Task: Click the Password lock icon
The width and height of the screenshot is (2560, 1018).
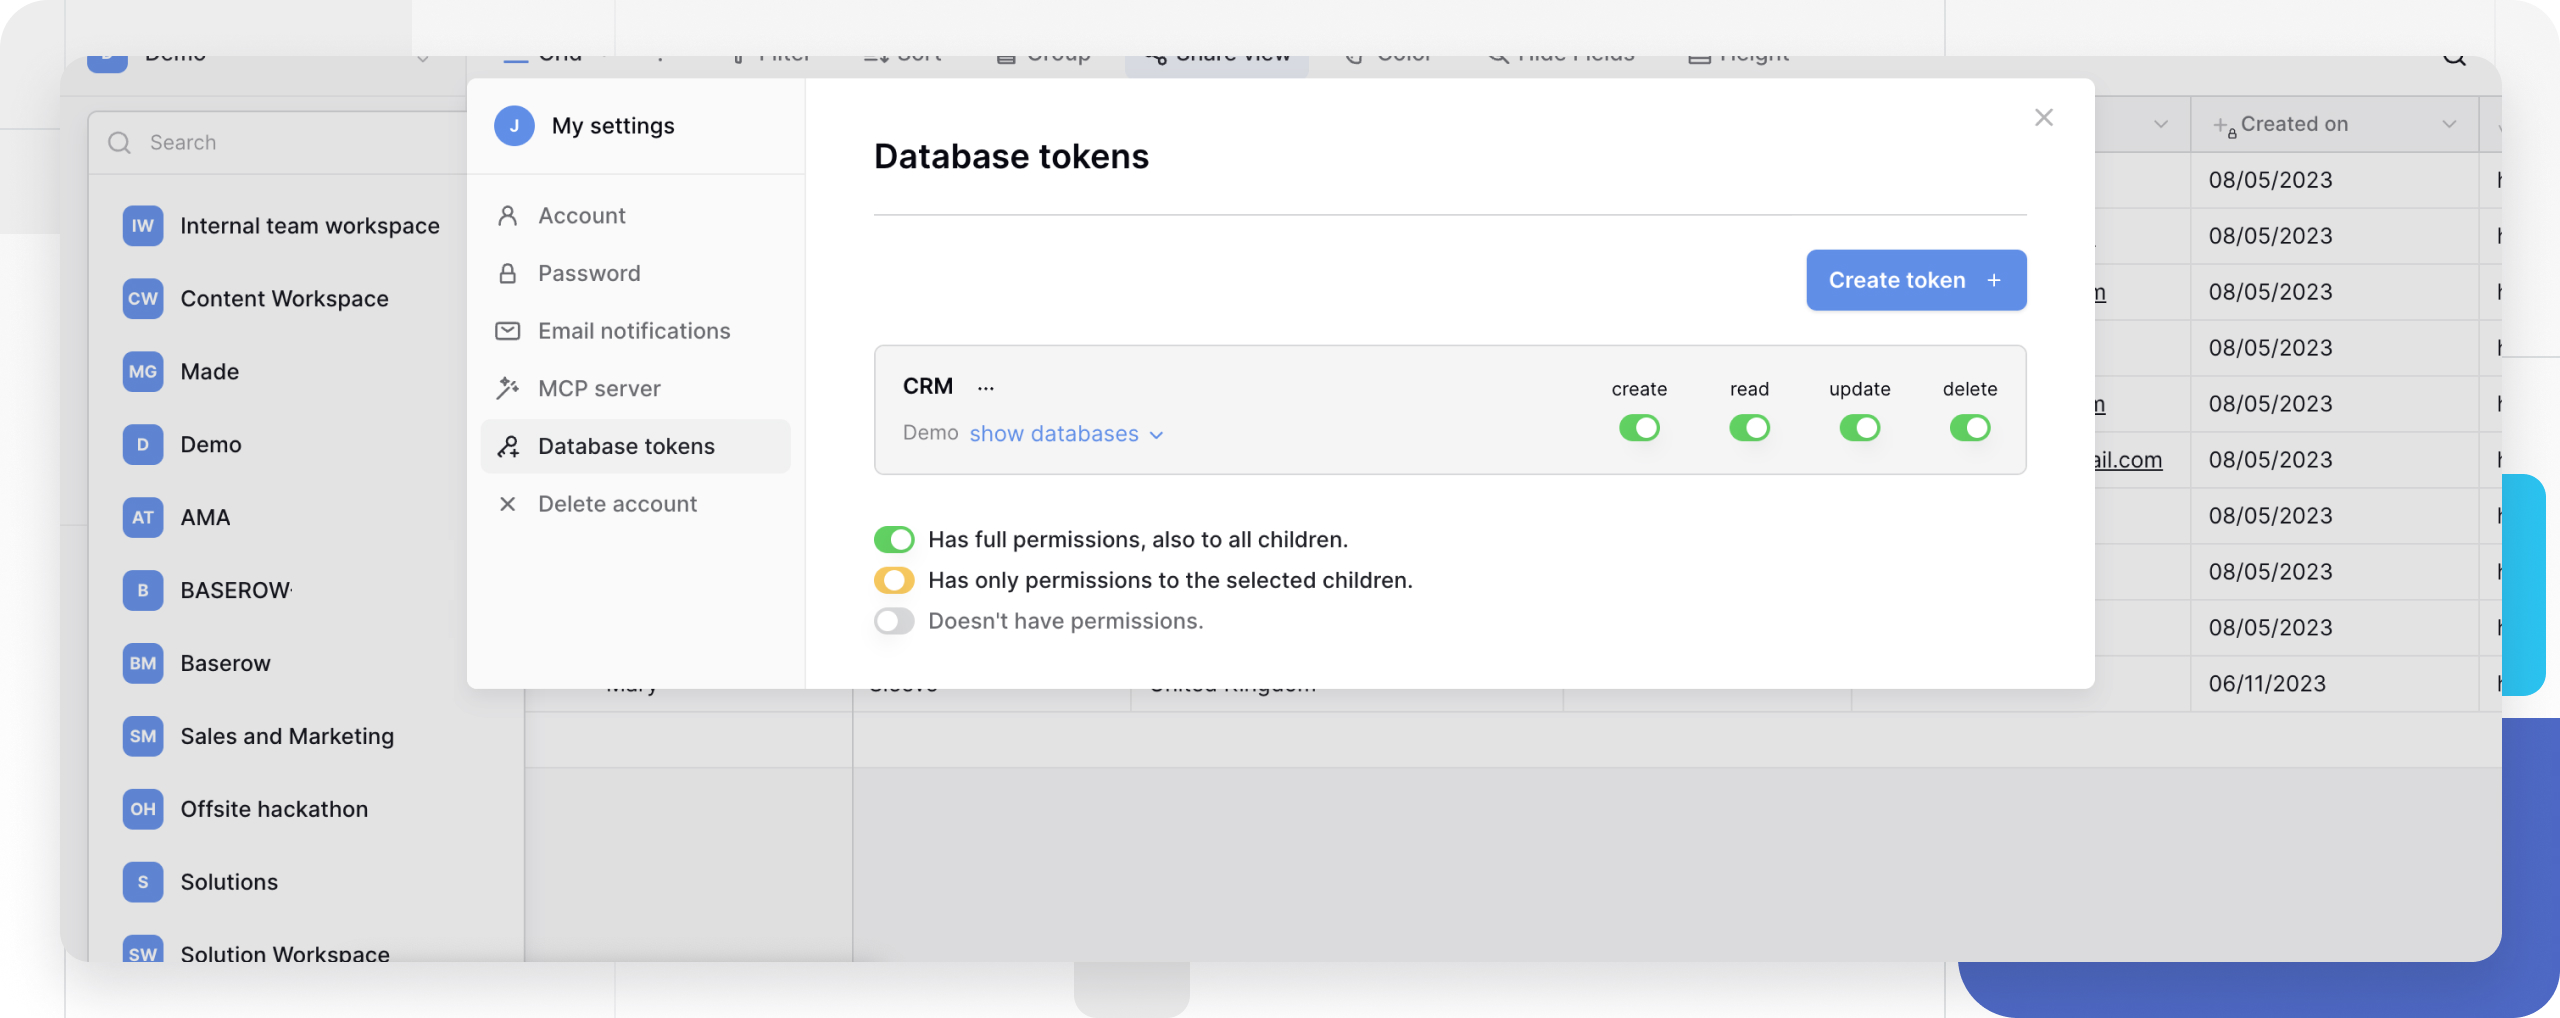Action: pyautogui.click(x=508, y=273)
